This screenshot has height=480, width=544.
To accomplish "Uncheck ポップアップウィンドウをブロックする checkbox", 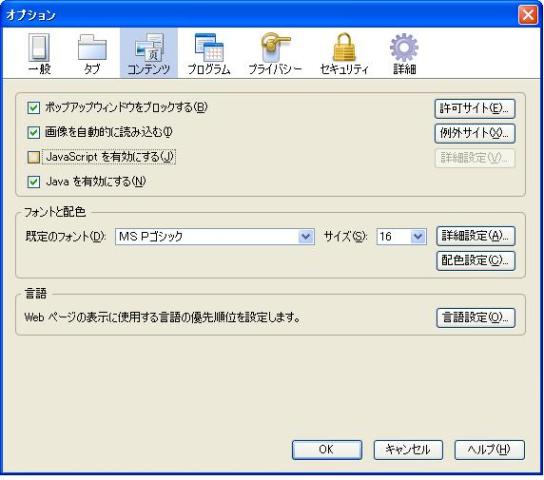I will point(33,108).
